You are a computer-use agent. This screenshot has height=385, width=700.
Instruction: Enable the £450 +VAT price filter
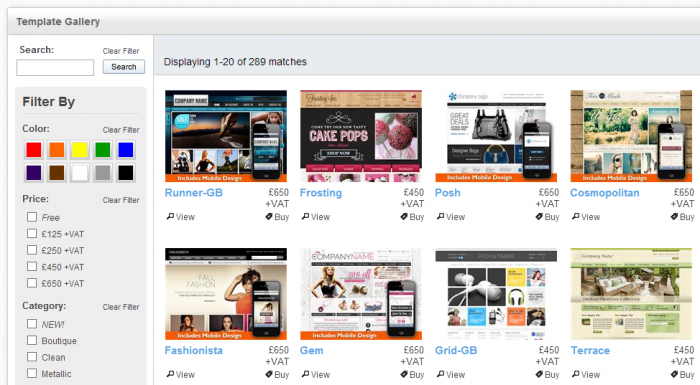(x=32, y=267)
